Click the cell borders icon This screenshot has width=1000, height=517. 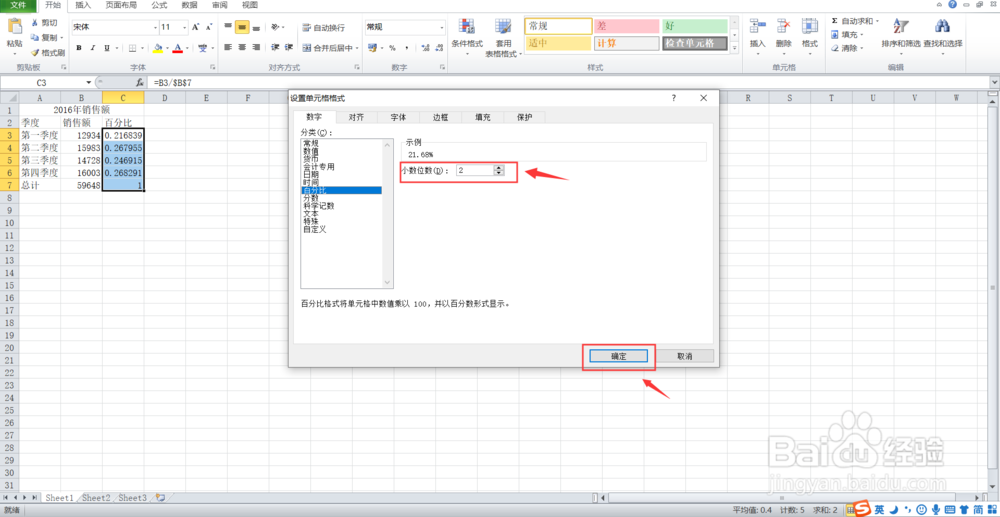[x=133, y=48]
